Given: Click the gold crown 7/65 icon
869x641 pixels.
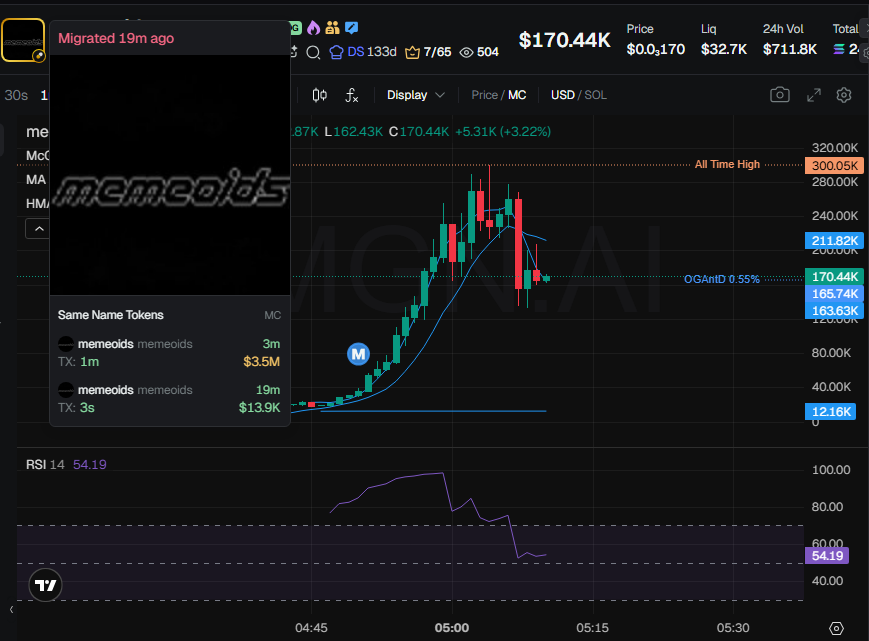Looking at the screenshot, I should point(412,52).
